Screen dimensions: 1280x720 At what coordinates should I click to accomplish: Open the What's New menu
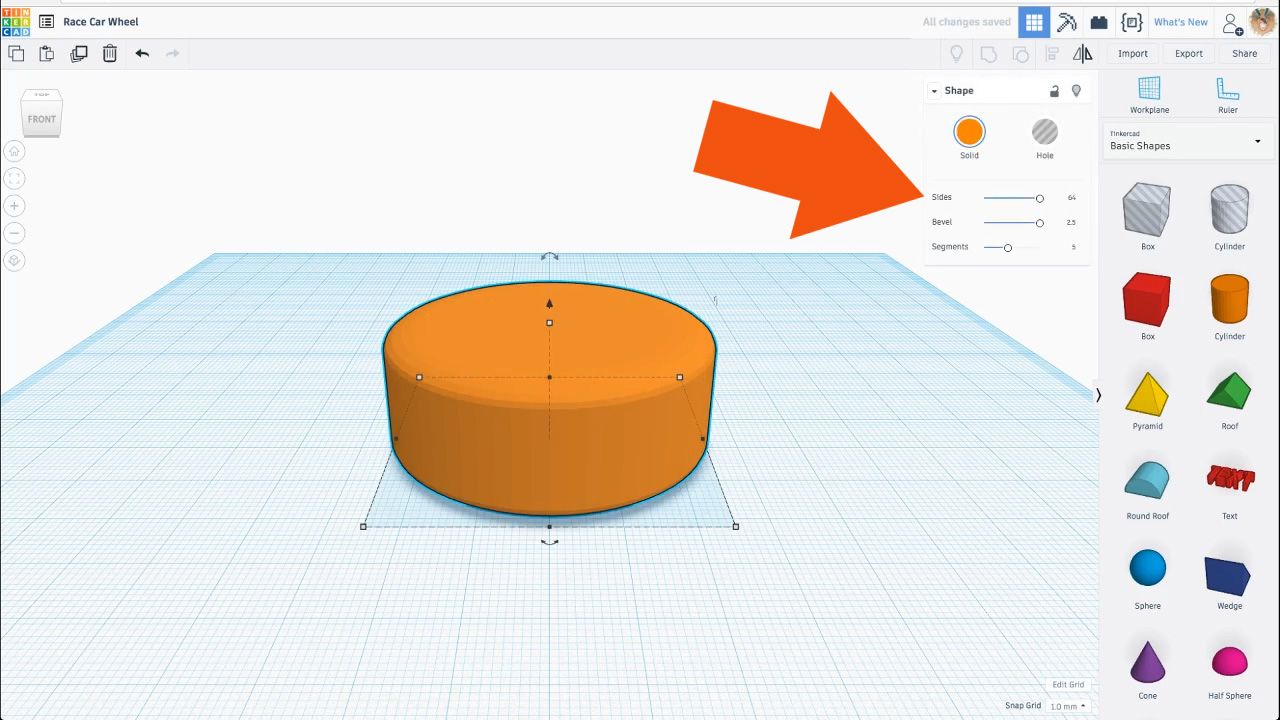pyautogui.click(x=1181, y=21)
